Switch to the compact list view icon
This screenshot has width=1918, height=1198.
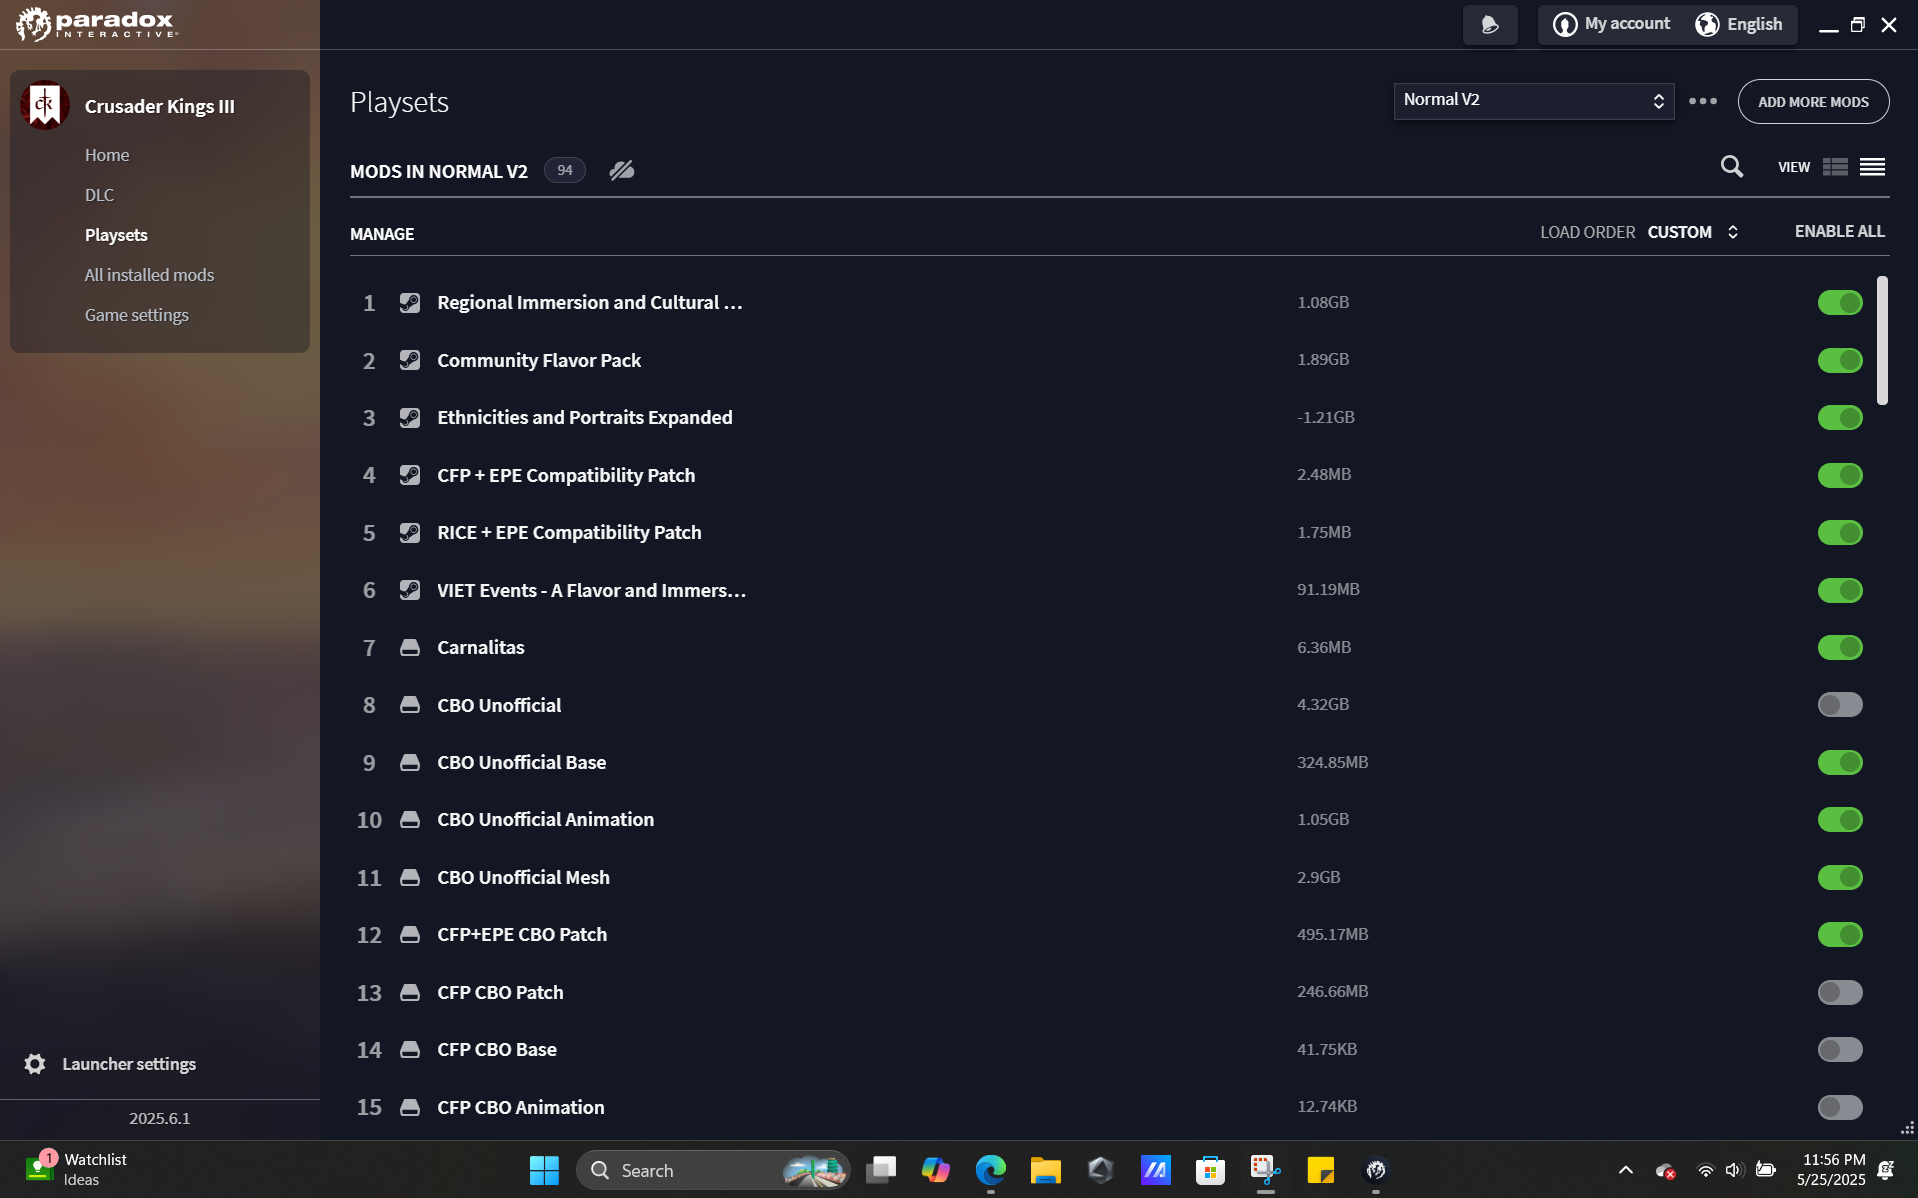pyautogui.click(x=1872, y=167)
